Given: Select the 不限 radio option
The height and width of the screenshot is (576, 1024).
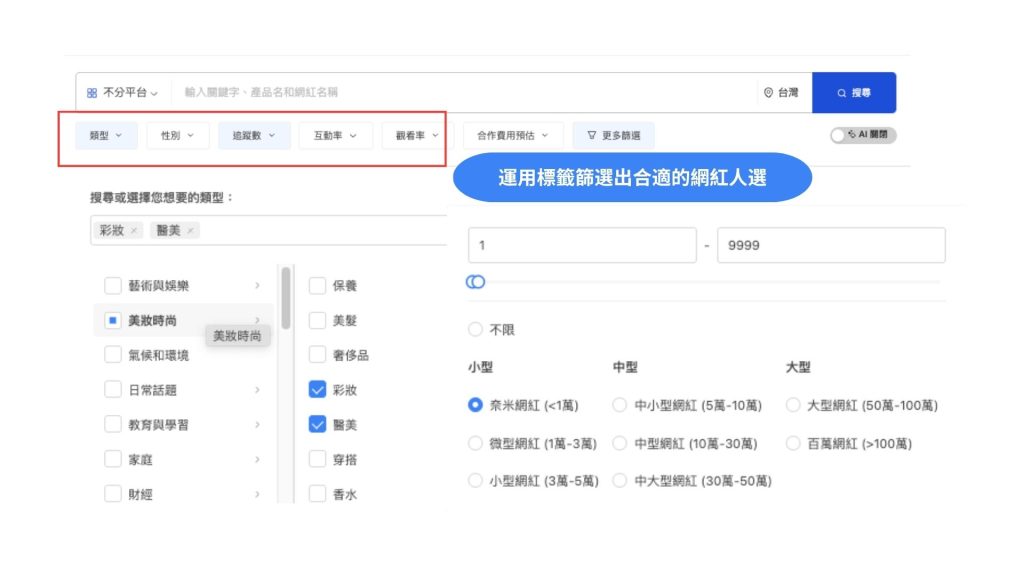Looking at the screenshot, I should coord(475,330).
